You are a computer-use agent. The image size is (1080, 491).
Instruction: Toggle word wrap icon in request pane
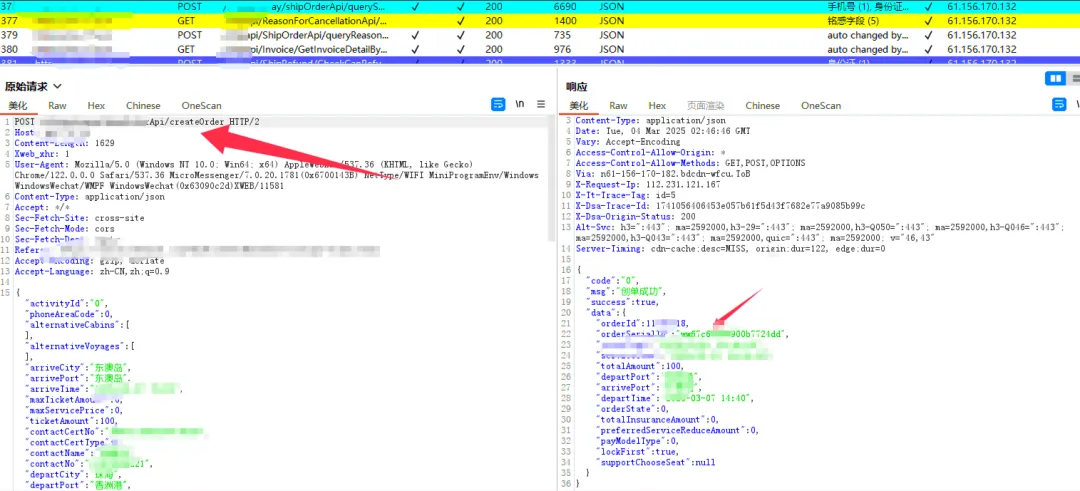click(x=498, y=105)
